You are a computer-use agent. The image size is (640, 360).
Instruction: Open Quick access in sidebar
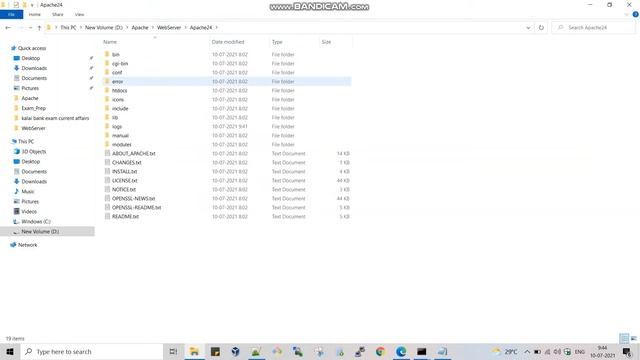click(x=31, y=48)
